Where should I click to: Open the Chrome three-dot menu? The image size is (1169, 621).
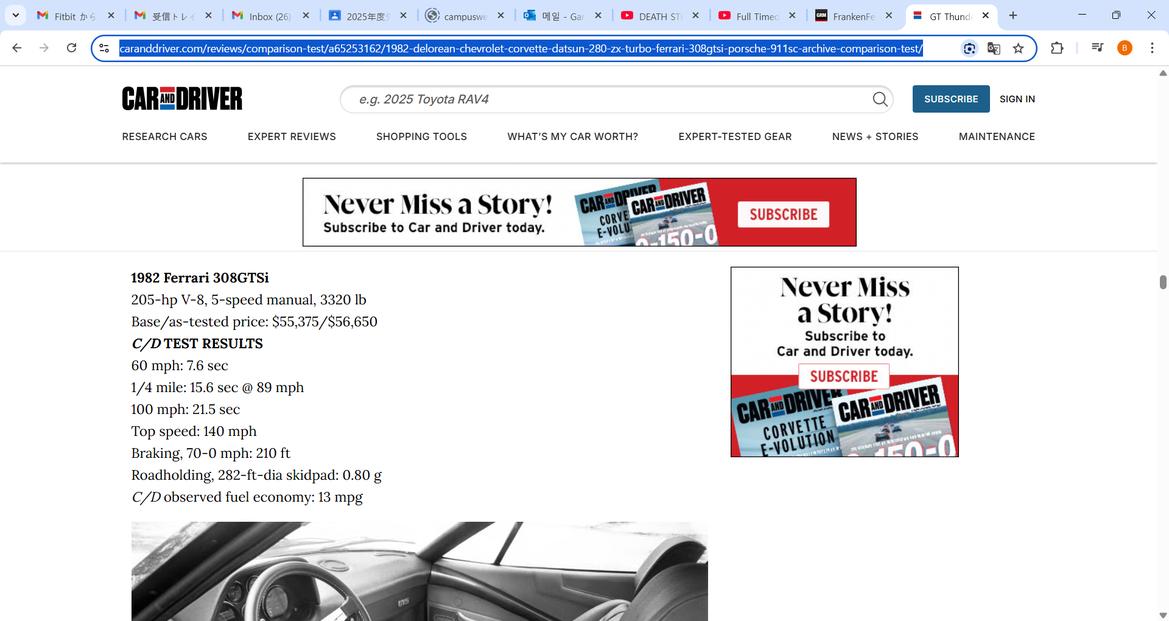pyautogui.click(x=1152, y=48)
